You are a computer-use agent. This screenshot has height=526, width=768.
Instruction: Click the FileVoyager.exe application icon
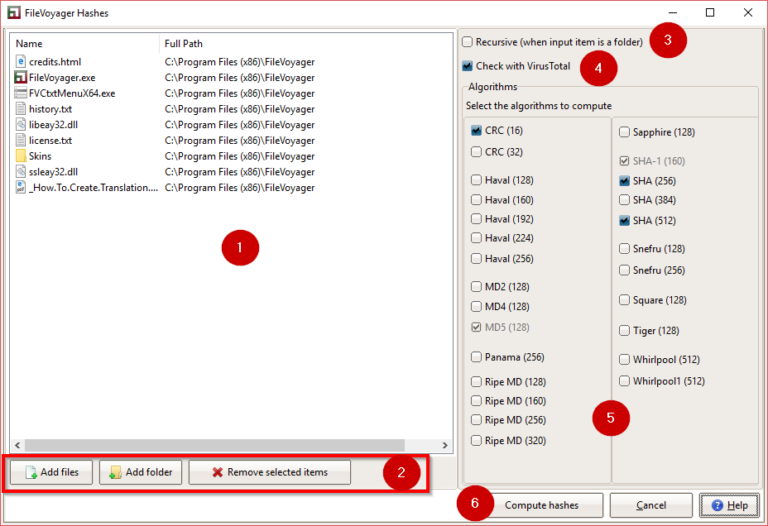[x=21, y=77]
